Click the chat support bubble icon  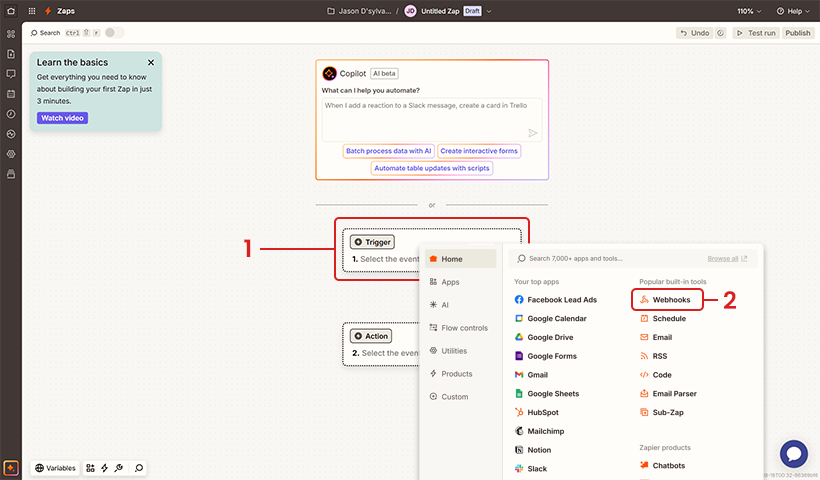[794, 454]
